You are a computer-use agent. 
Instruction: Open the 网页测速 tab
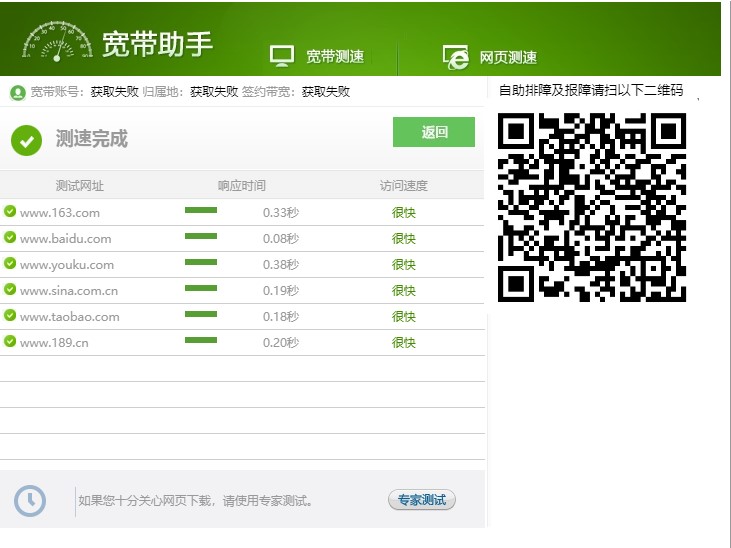[508, 57]
